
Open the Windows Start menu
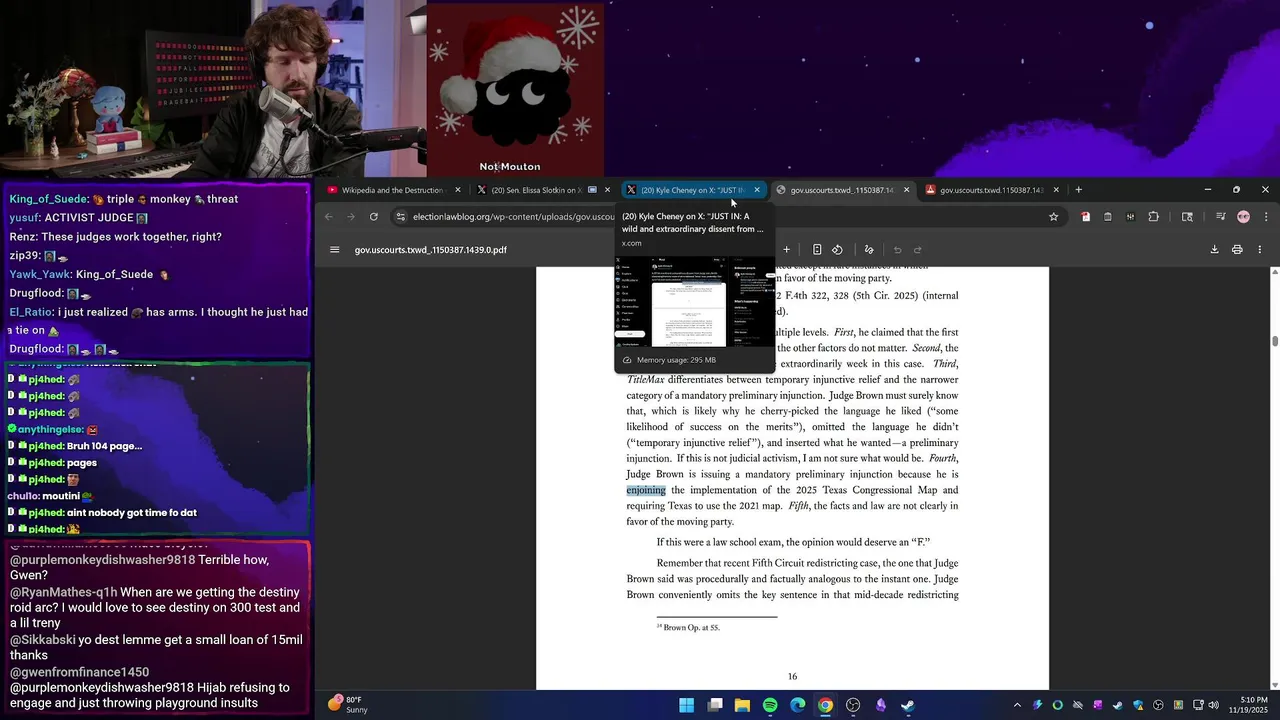click(x=687, y=705)
